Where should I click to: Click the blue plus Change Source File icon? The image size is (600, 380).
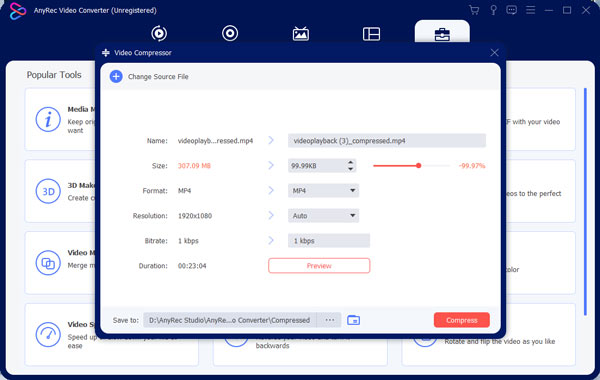(x=116, y=76)
